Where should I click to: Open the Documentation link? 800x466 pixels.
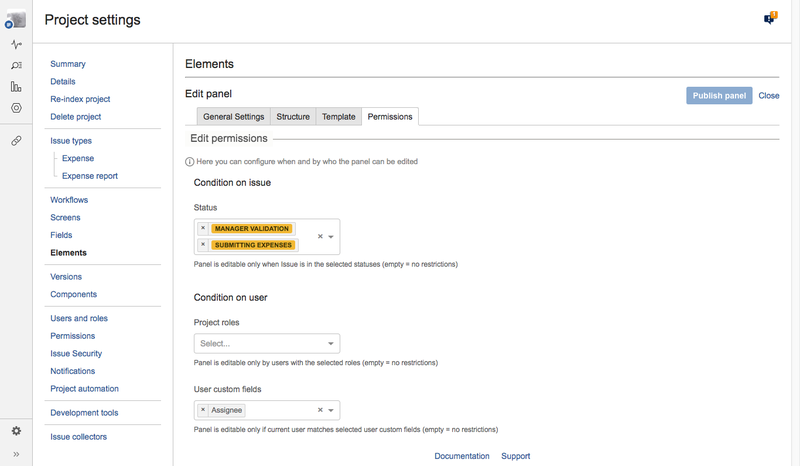462,456
